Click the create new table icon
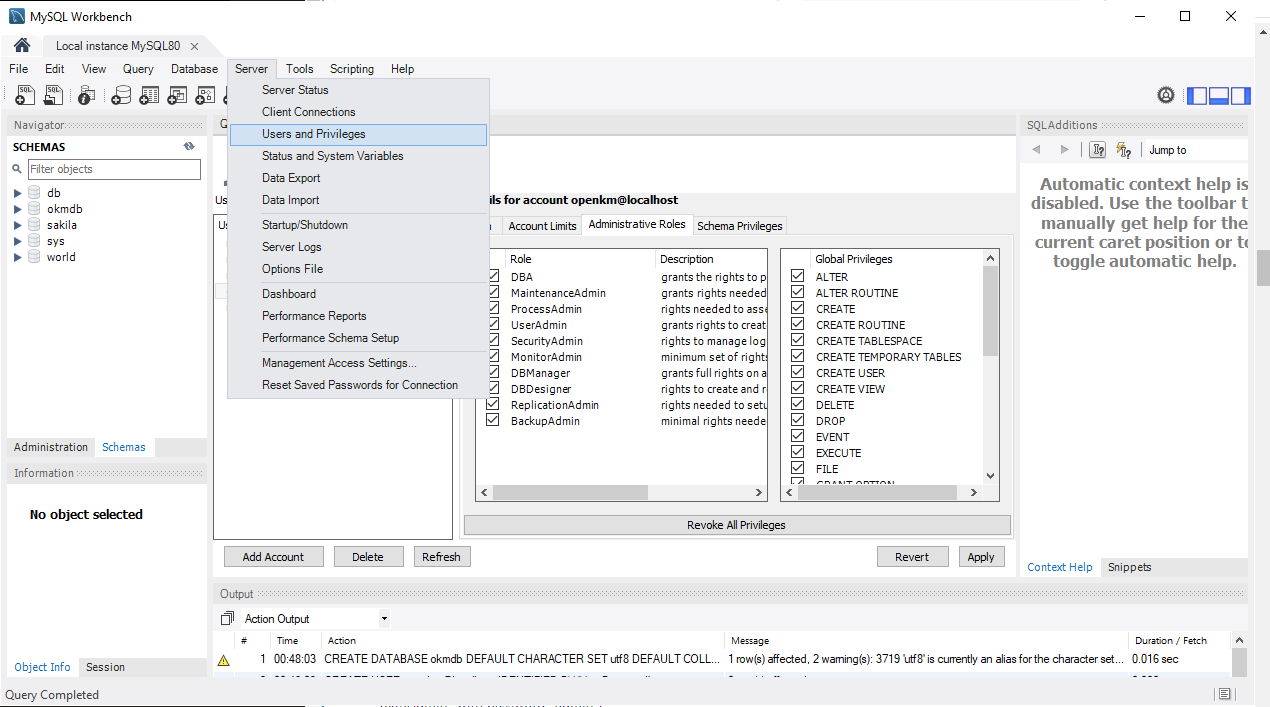The height and width of the screenshot is (707, 1270). coord(149,96)
